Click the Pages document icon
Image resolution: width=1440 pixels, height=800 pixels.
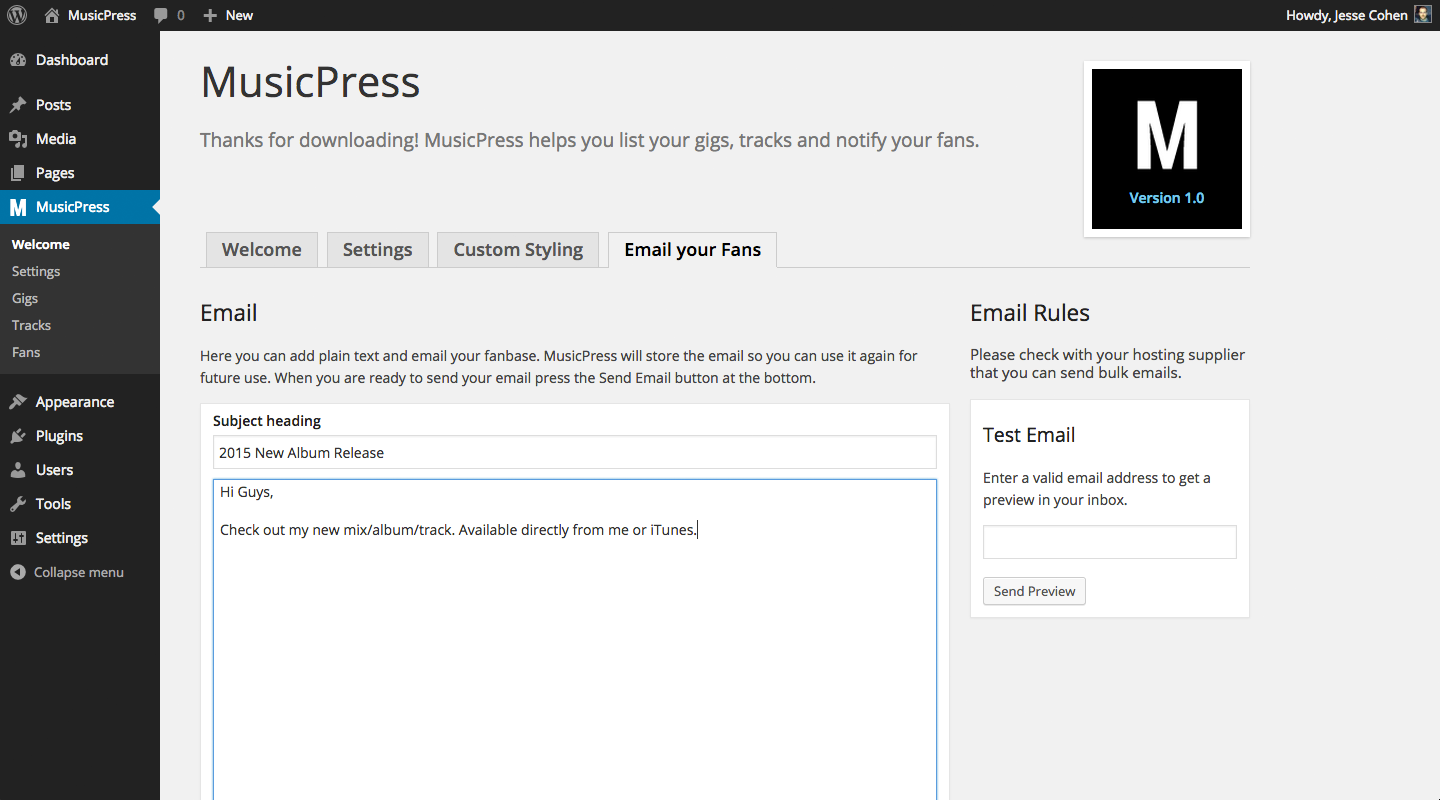[18, 173]
